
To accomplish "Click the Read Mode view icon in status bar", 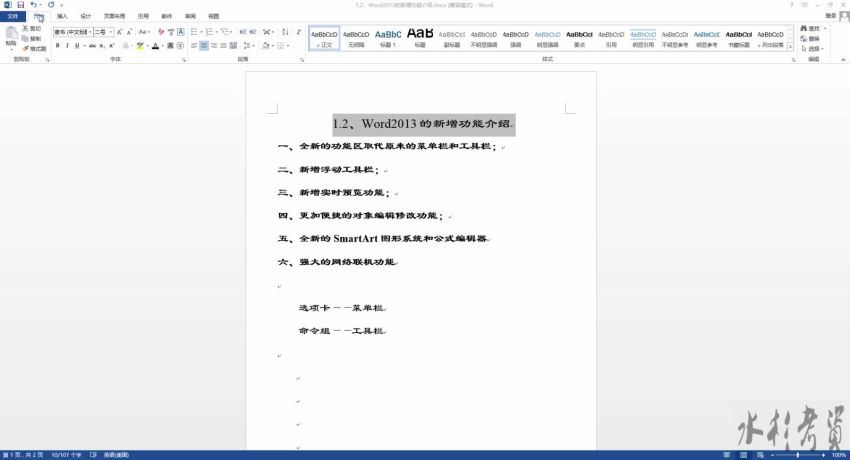I will (727, 455).
